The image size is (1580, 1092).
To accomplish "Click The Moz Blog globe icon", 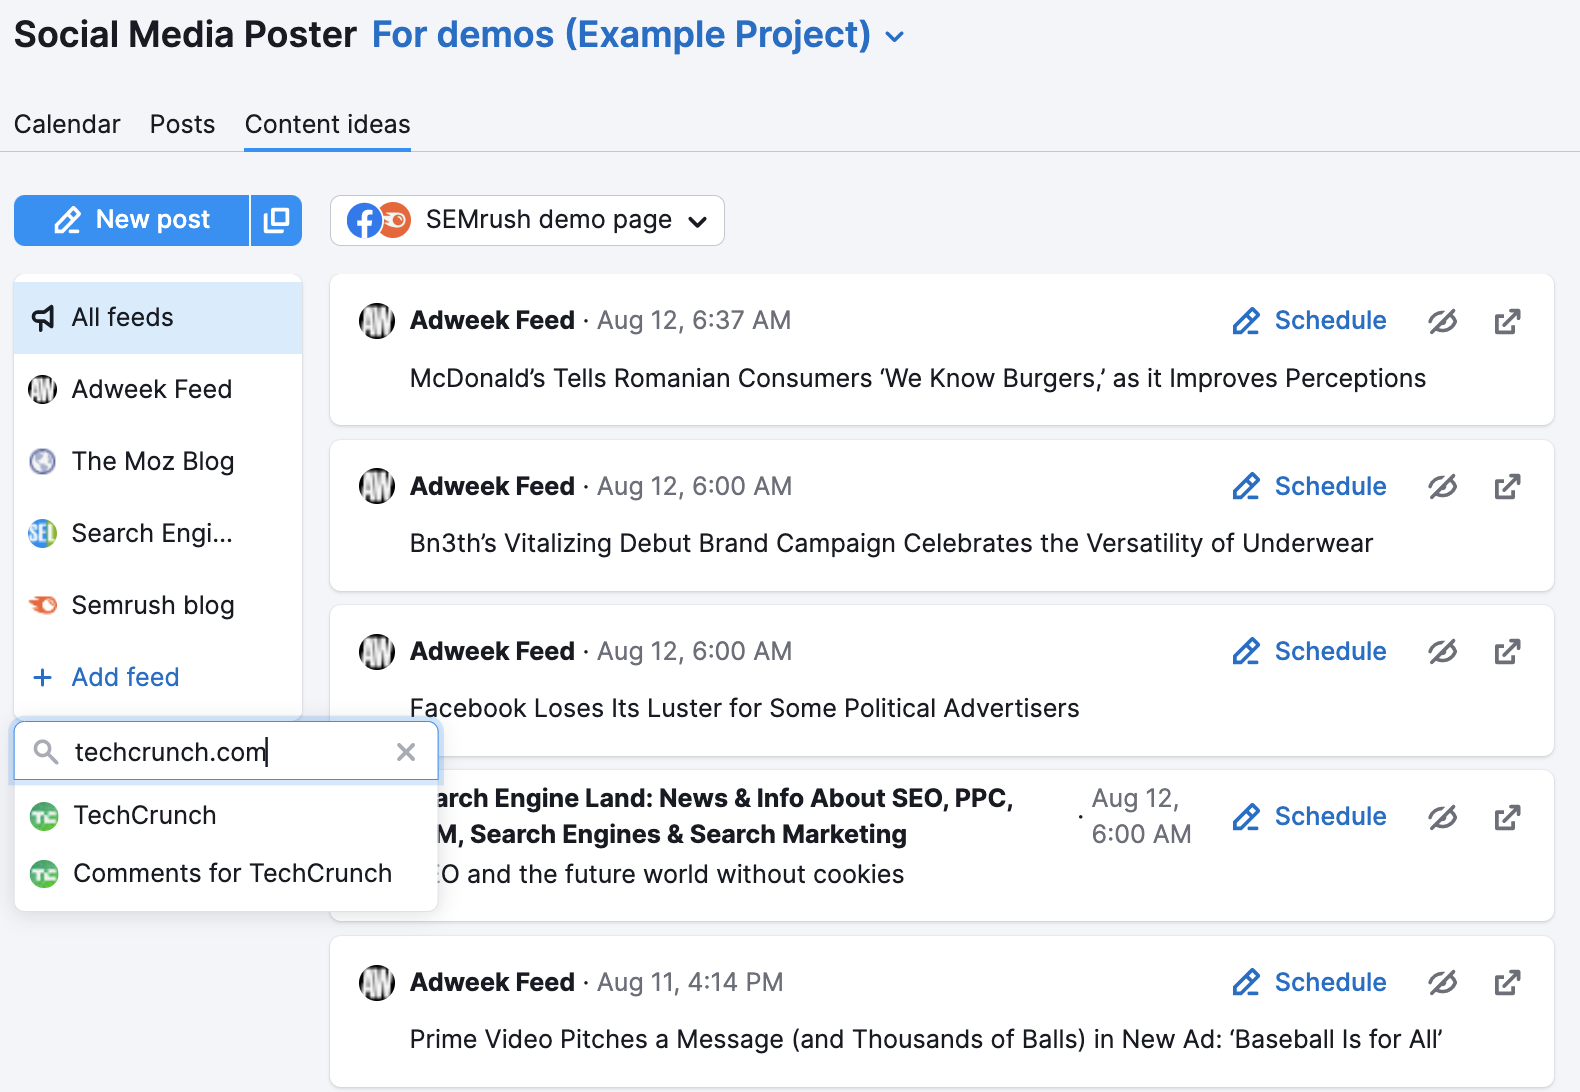I will point(43,462).
